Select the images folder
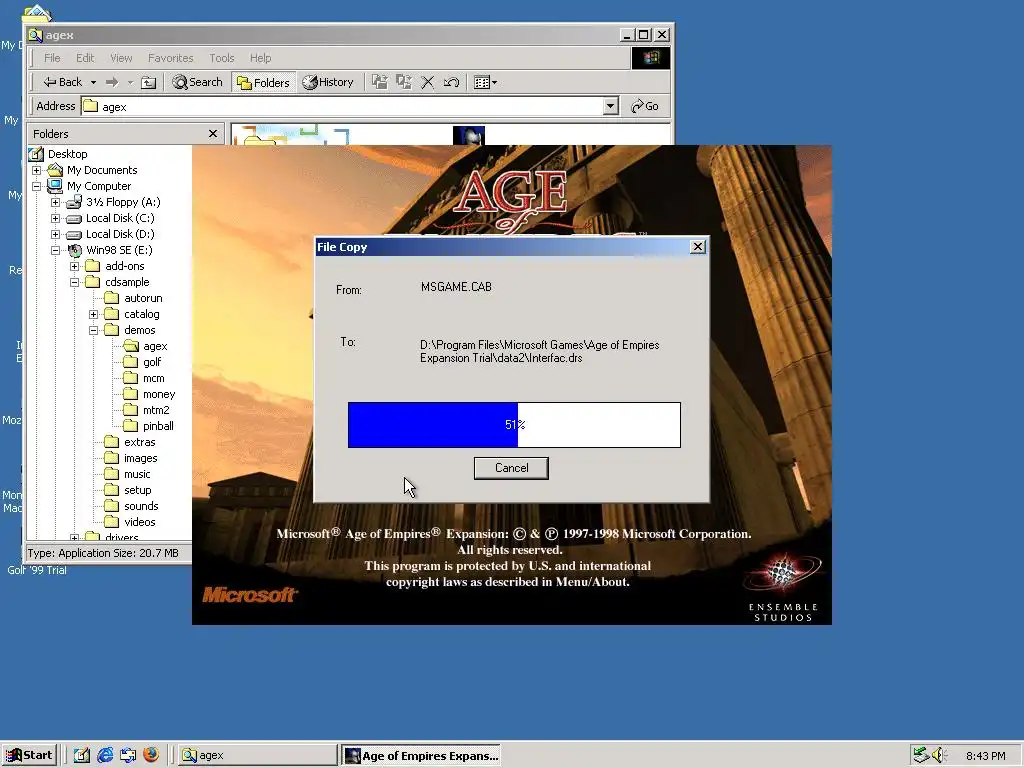This screenshot has height=768, width=1024. pos(140,458)
